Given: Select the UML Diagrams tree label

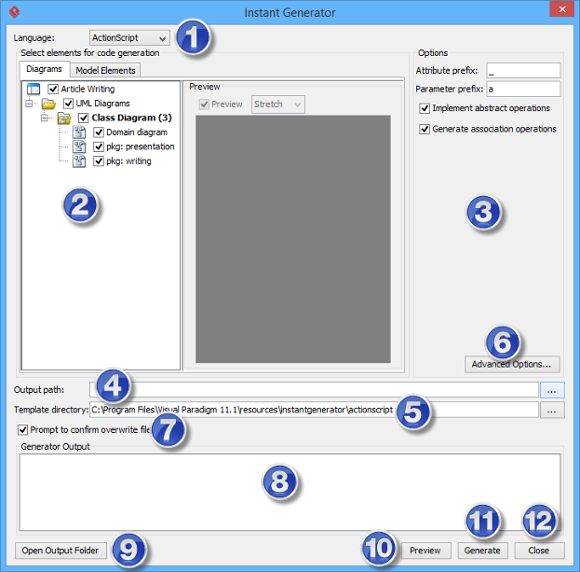Looking at the screenshot, I should tap(102, 103).
